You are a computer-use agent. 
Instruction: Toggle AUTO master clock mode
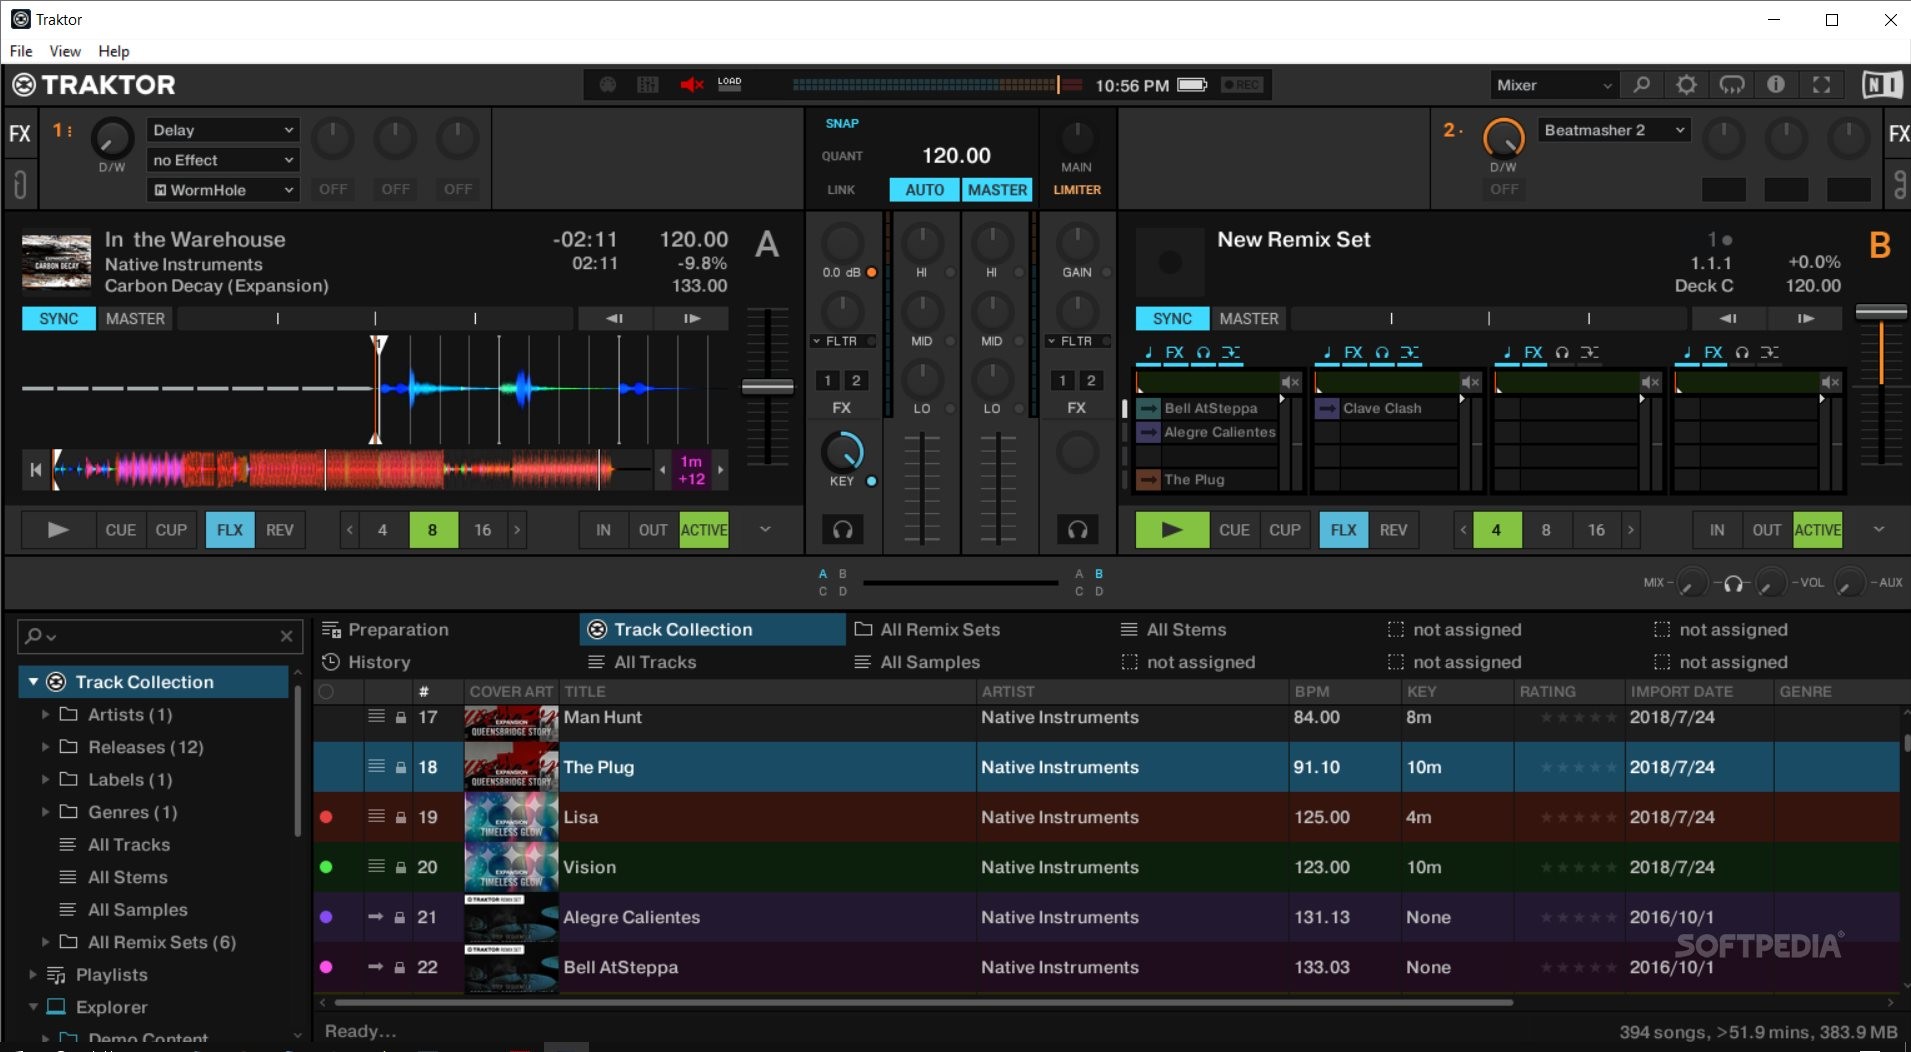point(924,190)
